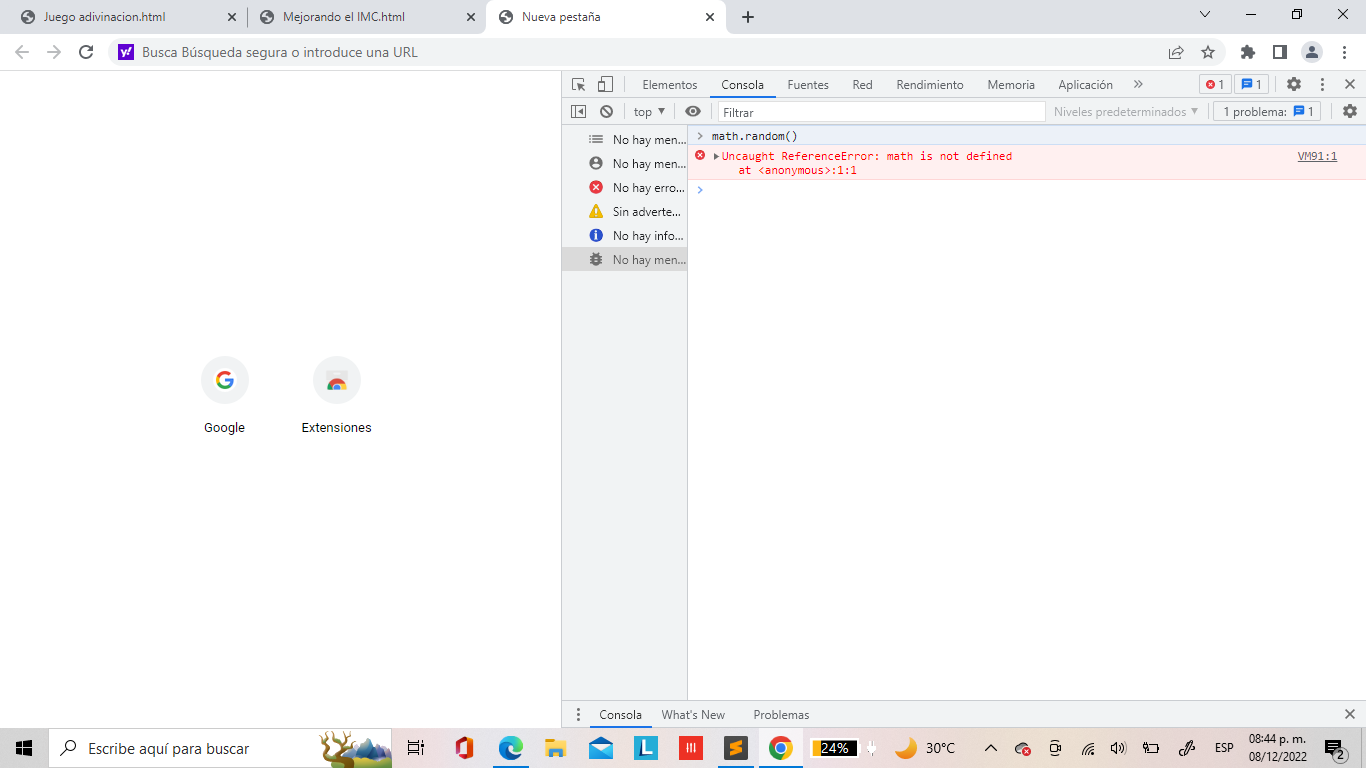Expand the Uncaught ReferenceError stack triangle
This screenshot has height=768, width=1366.
[x=716, y=156]
